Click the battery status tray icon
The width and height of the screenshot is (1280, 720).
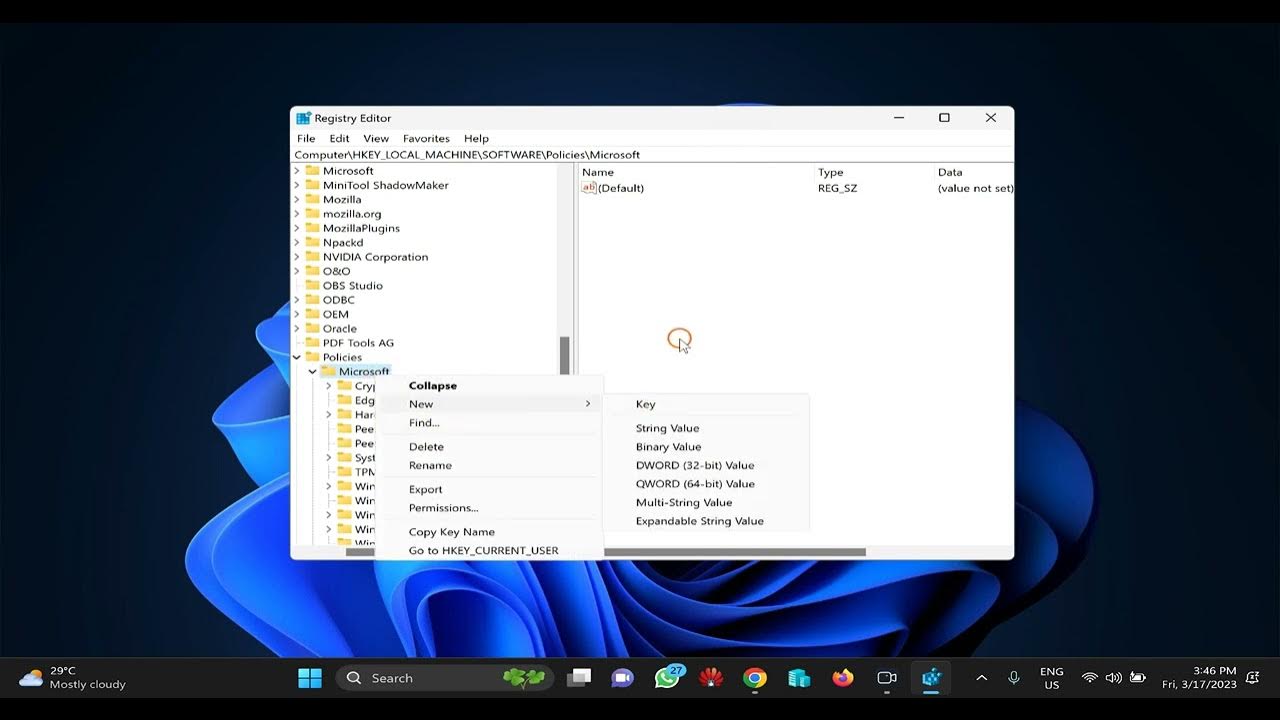(x=1137, y=678)
